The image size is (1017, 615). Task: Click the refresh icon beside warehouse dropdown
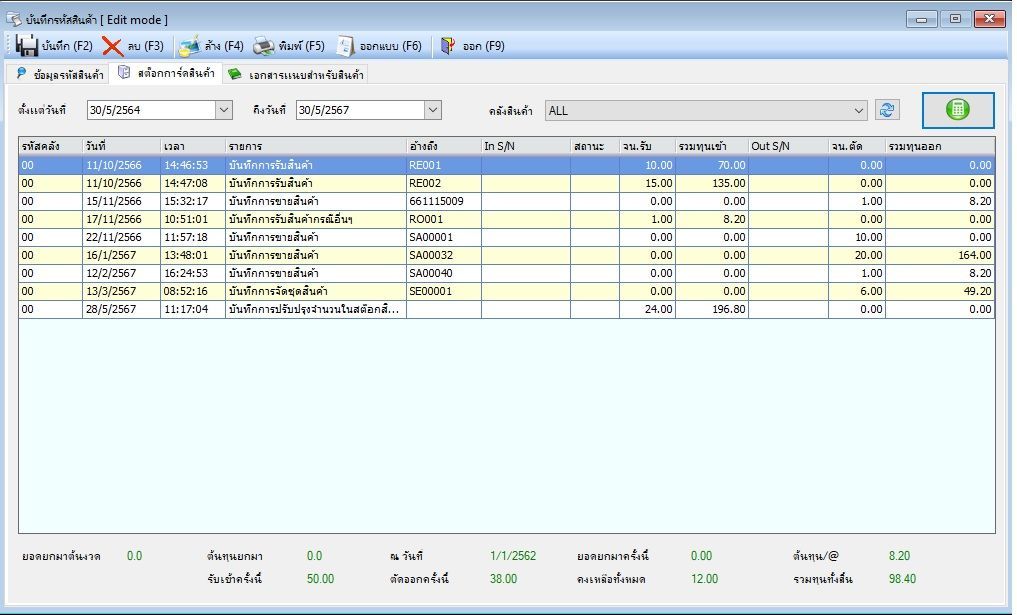coord(887,110)
